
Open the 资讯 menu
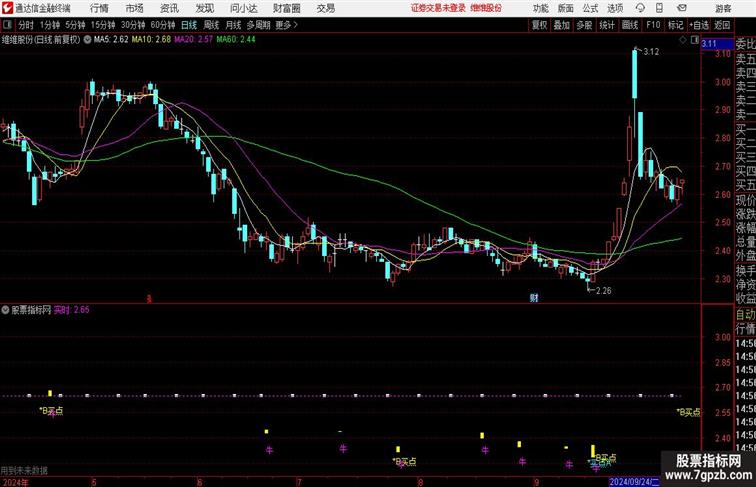click(169, 8)
